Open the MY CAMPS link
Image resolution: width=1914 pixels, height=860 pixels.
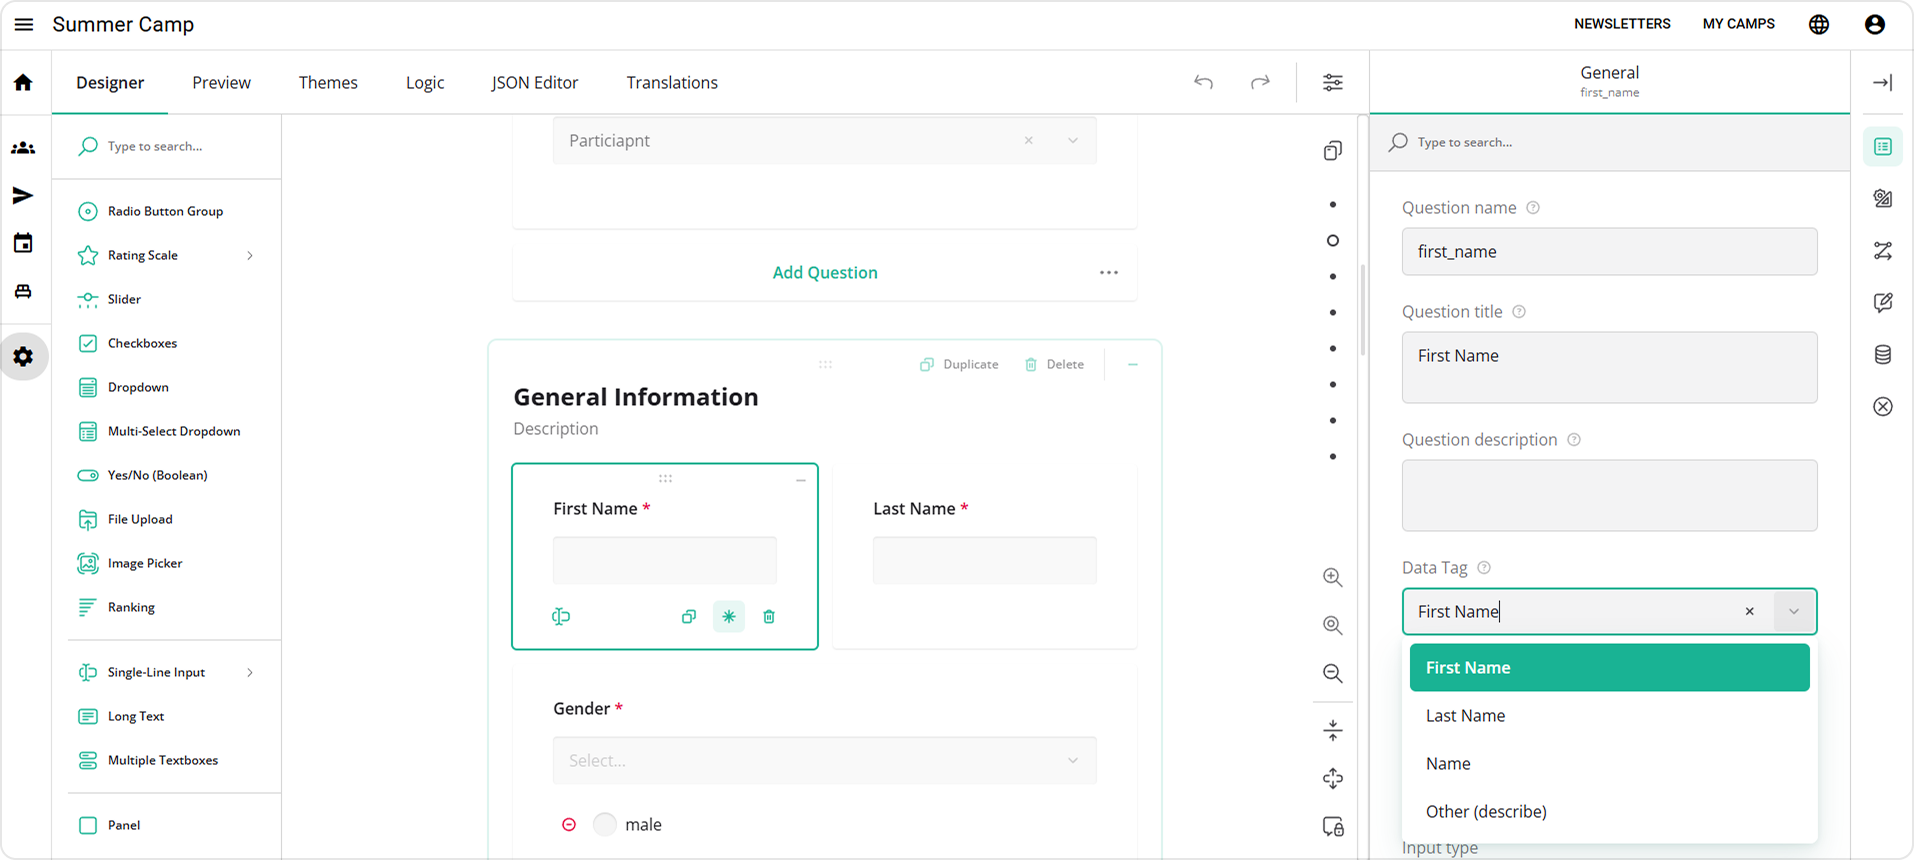click(1739, 24)
